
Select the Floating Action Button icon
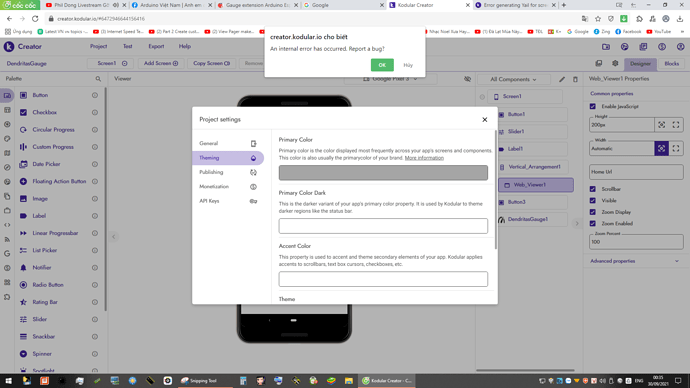pos(23,181)
